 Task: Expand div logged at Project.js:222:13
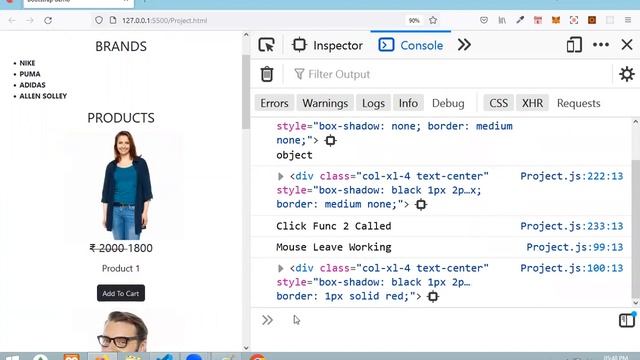(280, 176)
